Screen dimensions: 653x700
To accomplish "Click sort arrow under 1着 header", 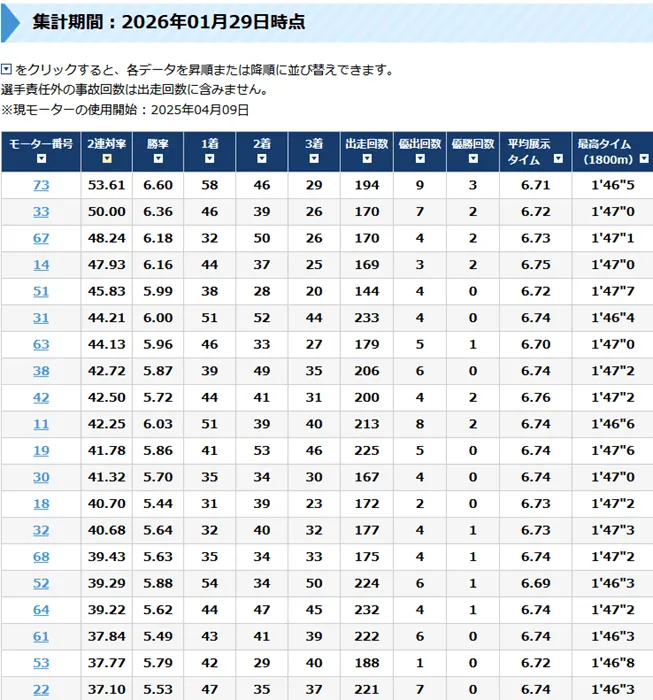I will (x=209, y=159).
